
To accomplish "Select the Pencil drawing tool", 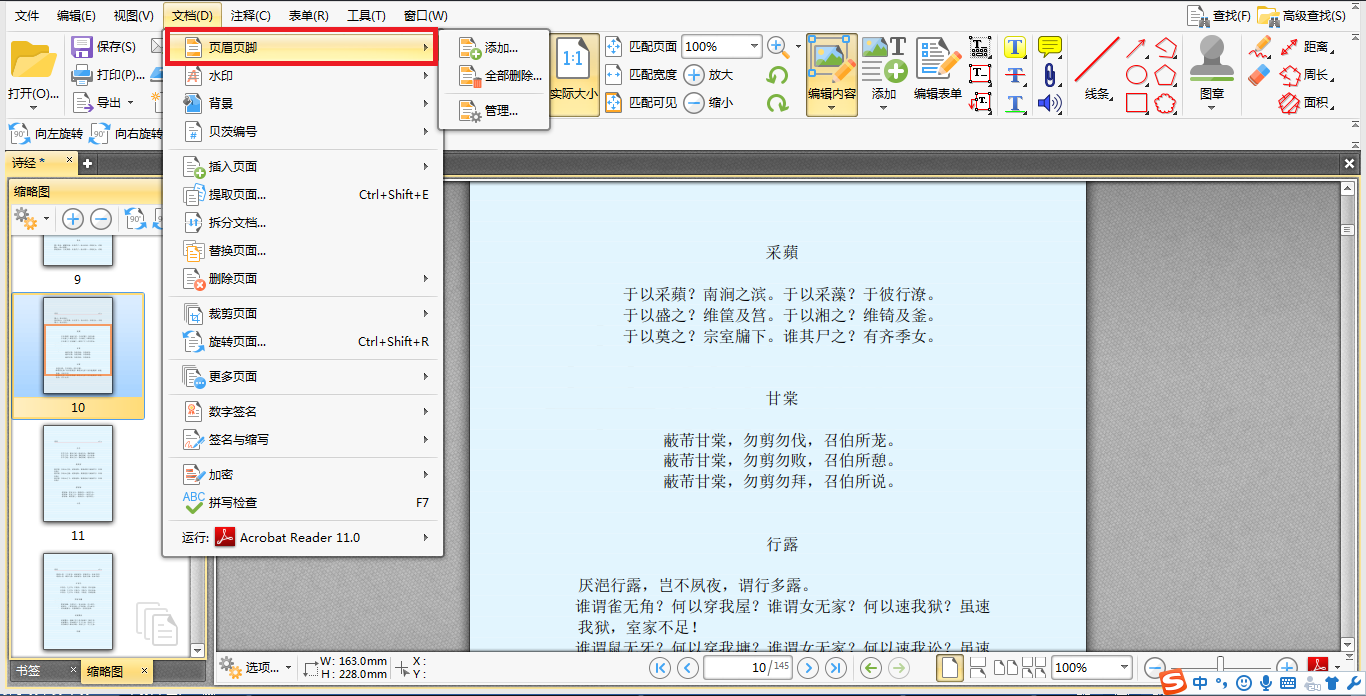I will pos(1260,47).
